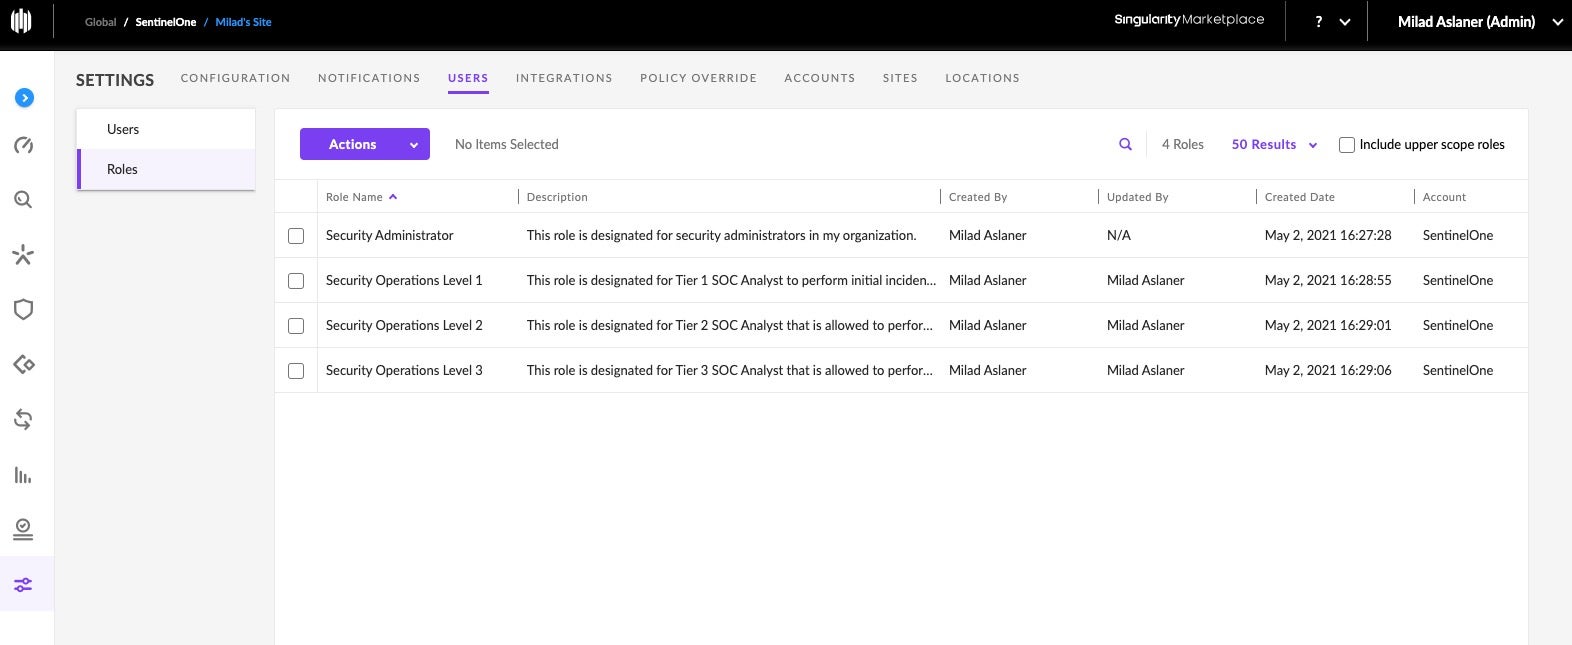1572x645 pixels.
Task: Sort by the Role Name column header
Action: [x=355, y=197]
